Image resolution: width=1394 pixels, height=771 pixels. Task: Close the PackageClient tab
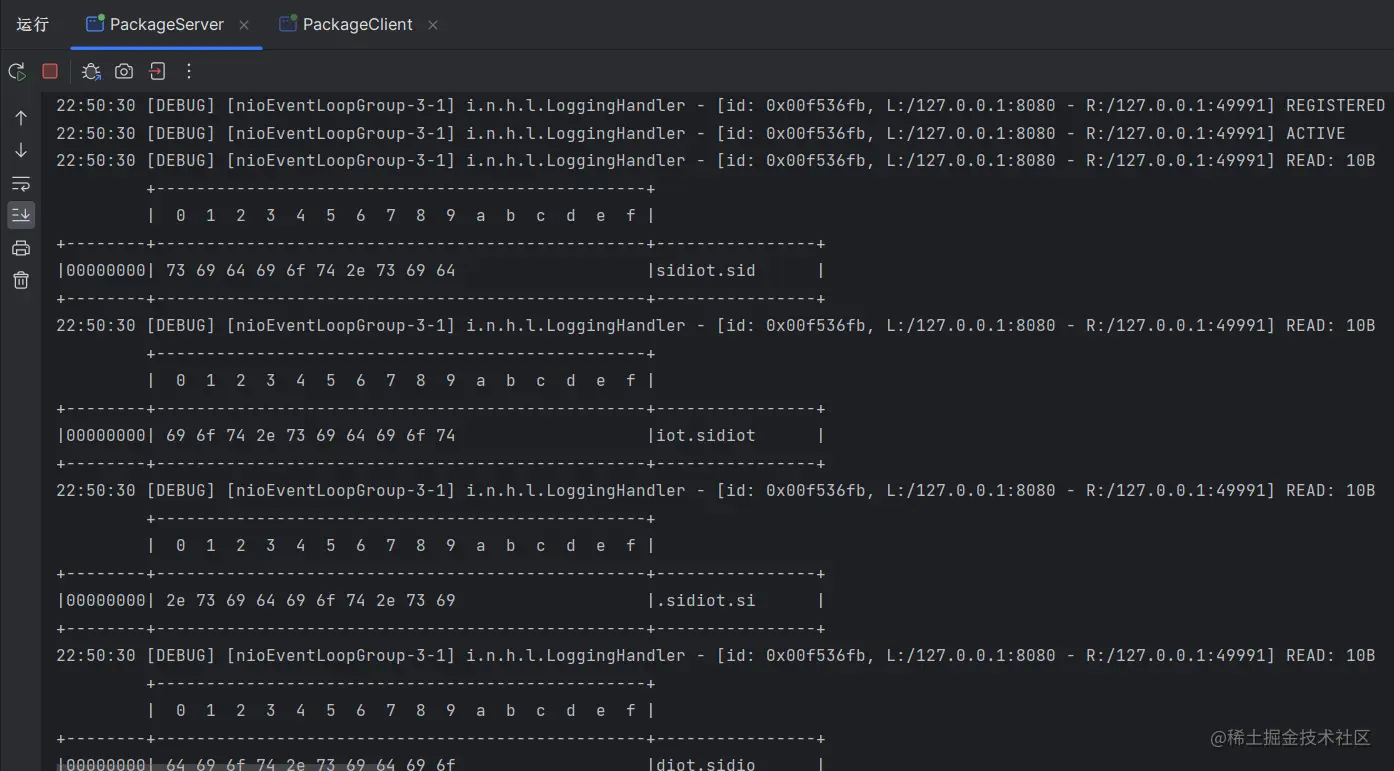click(x=433, y=25)
